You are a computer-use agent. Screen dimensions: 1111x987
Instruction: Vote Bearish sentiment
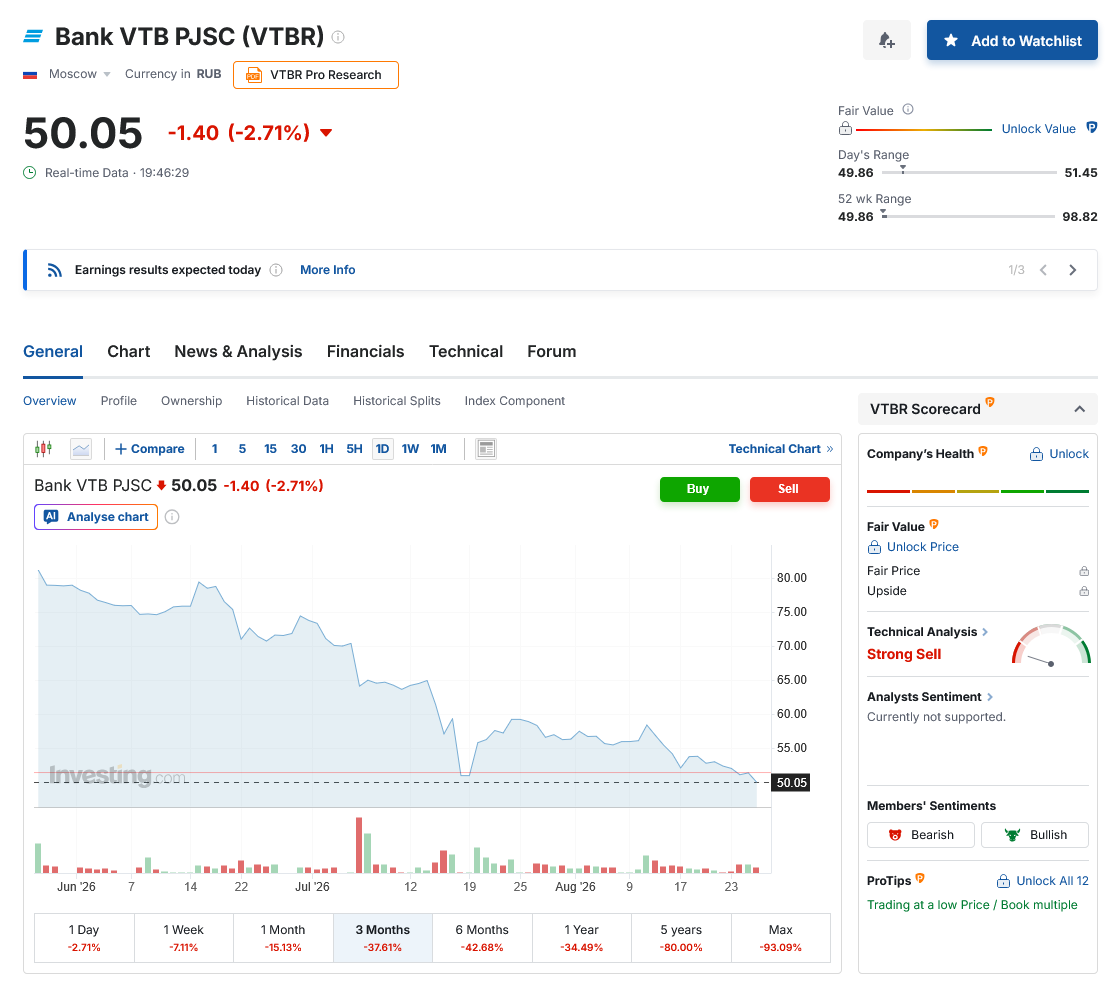920,835
